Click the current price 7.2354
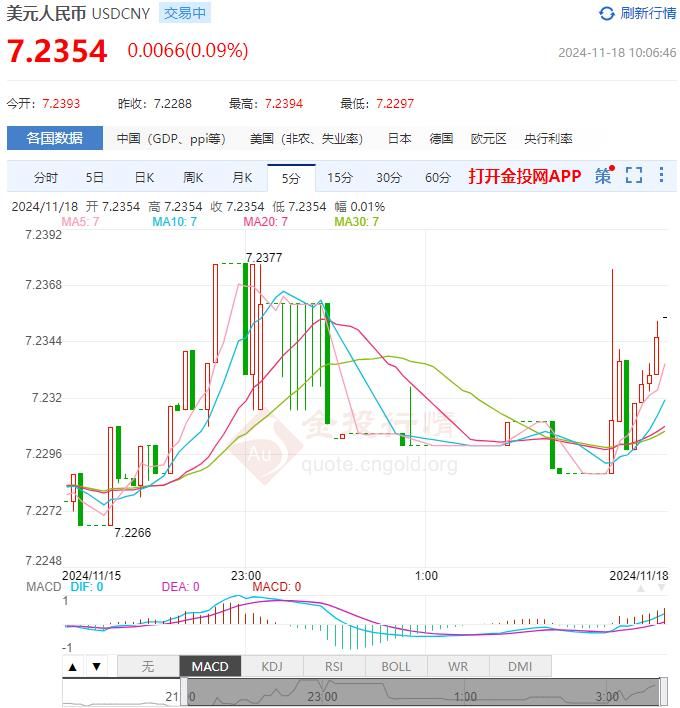Viewport: 680px width, 708px height. (x=57, y=51)
